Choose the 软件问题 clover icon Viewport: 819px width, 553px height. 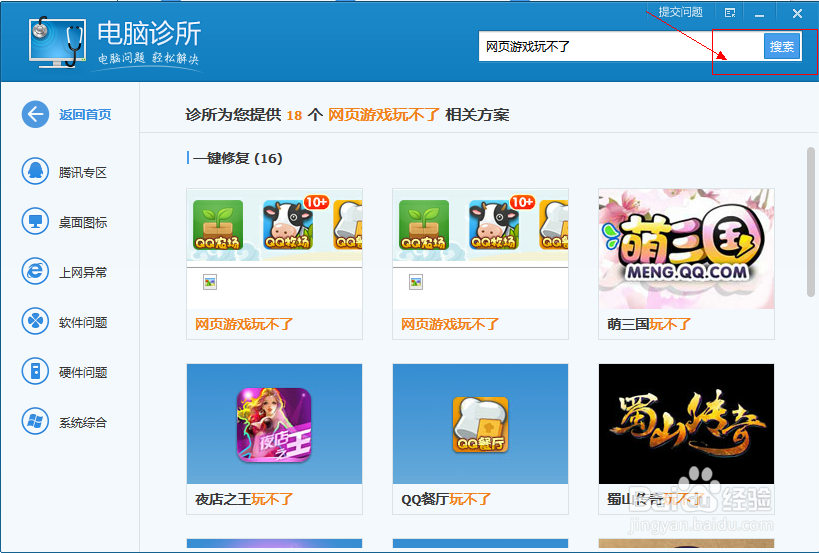(x=35, y=321)
